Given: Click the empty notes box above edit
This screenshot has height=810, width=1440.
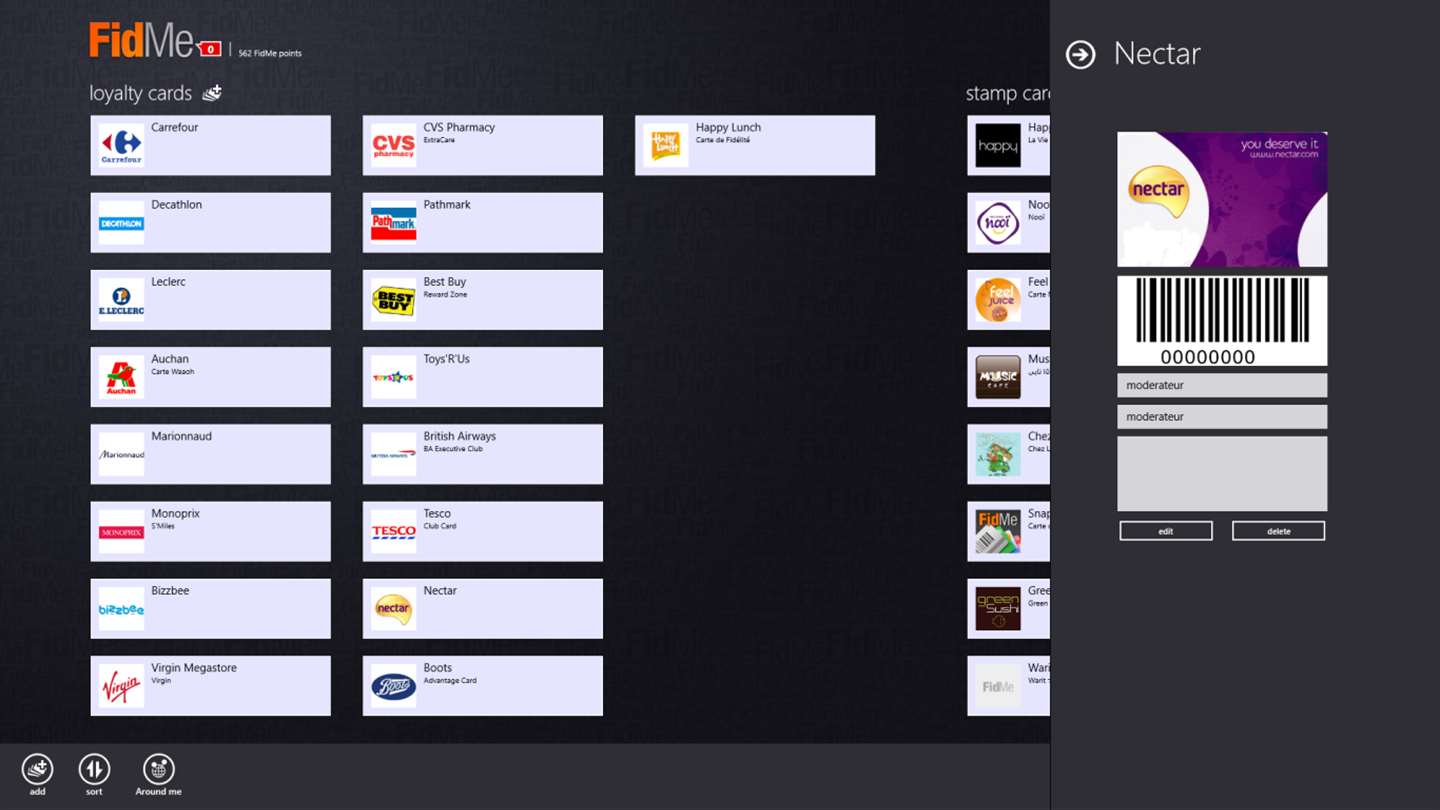Looking at the screenshot, I should pos(1222,473).
